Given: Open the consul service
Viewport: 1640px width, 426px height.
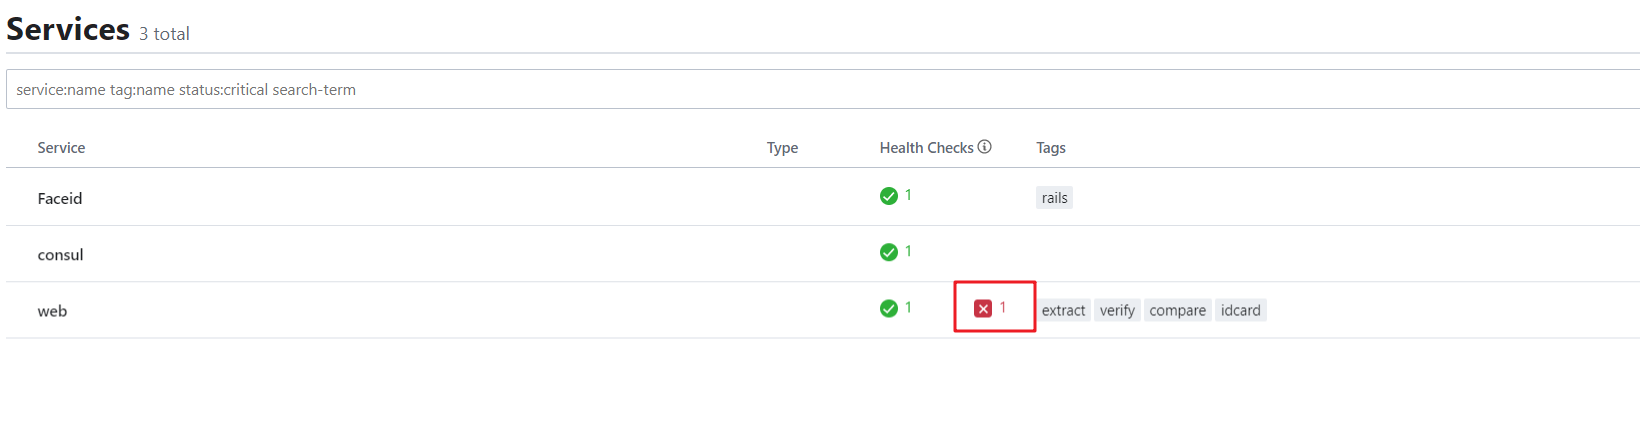Looking at the screenshot, I should (60, 254).
